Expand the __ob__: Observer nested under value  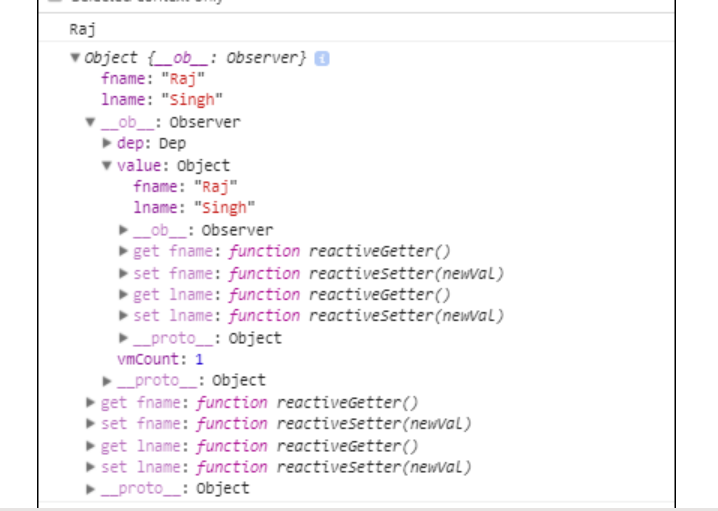[x=123, y=231]
